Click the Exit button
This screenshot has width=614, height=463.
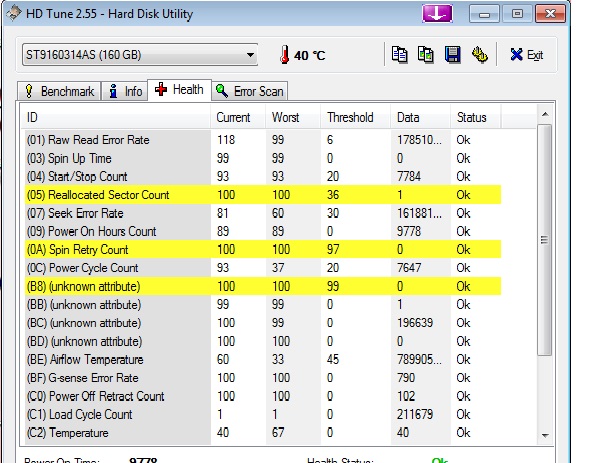pyautogui.click(x=526, y=55)
